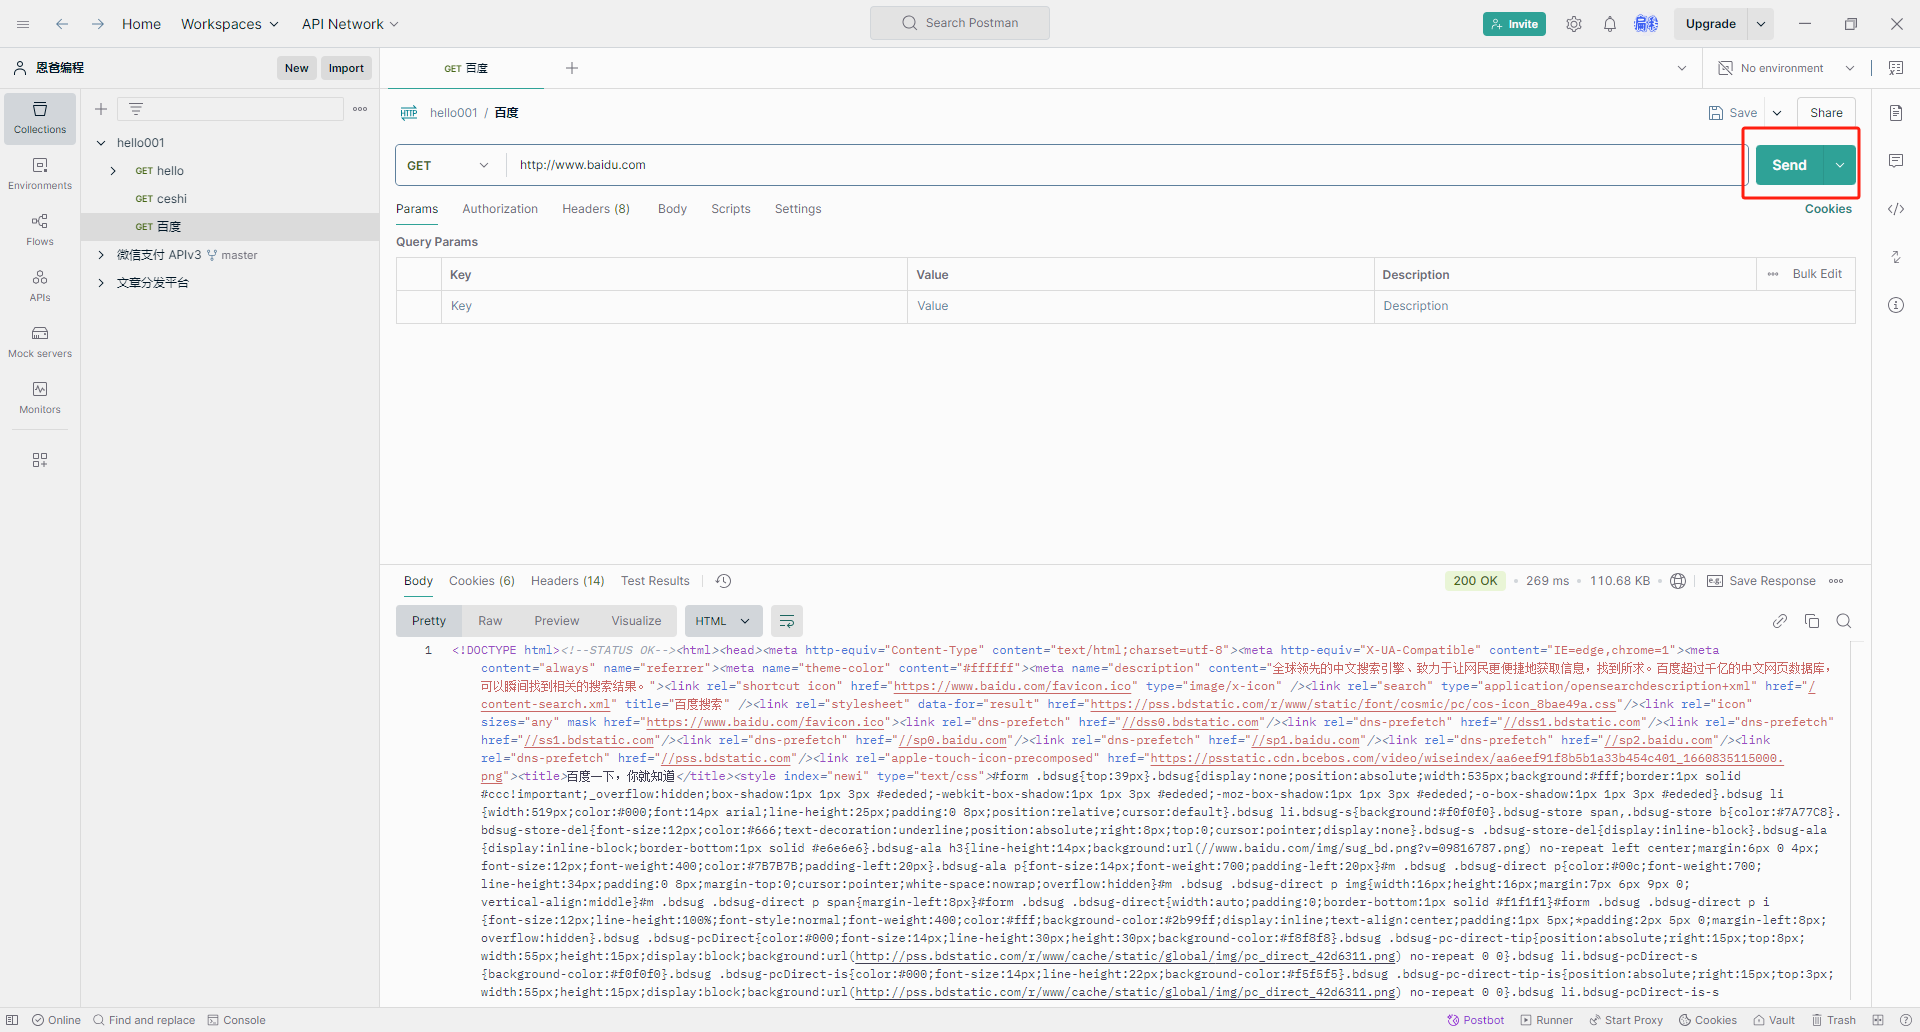Create a new collection with plus icon
Image resolution: width=1920 pixels, height=1032 pixels.
coord(101,109)
